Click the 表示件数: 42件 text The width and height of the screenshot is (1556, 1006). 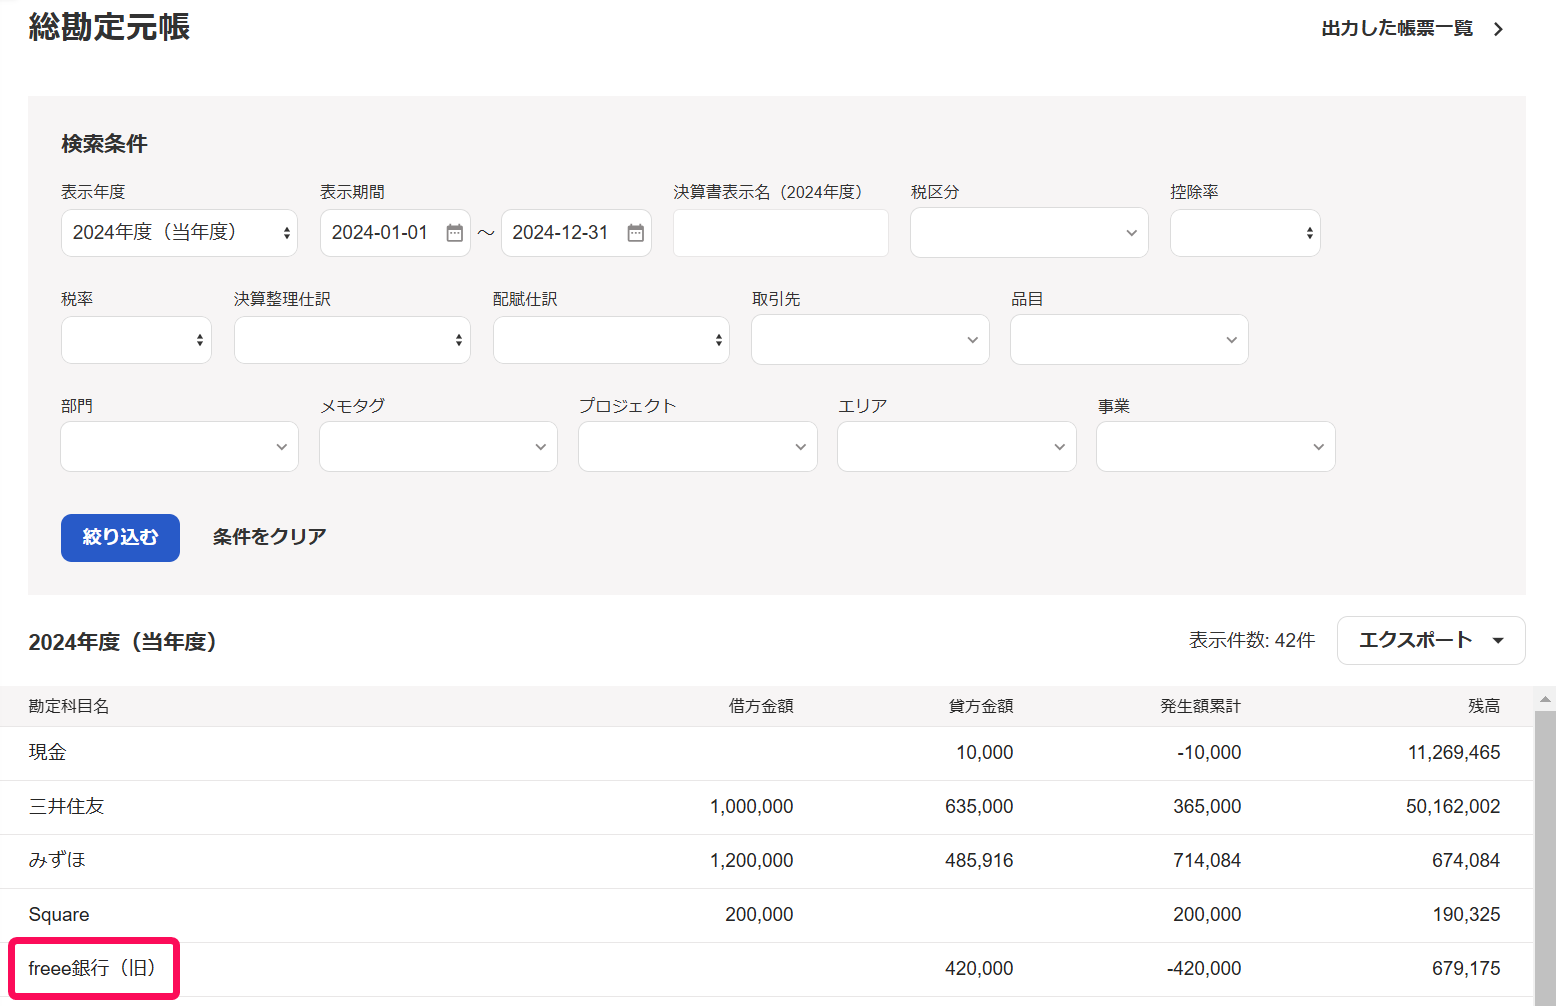coord(1252,641)
